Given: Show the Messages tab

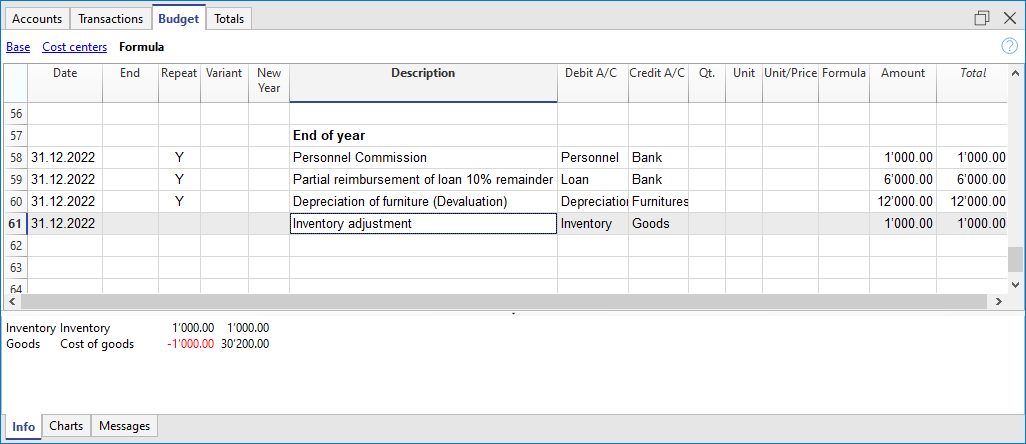Looking at the screenshot, I should pos(125,426).
